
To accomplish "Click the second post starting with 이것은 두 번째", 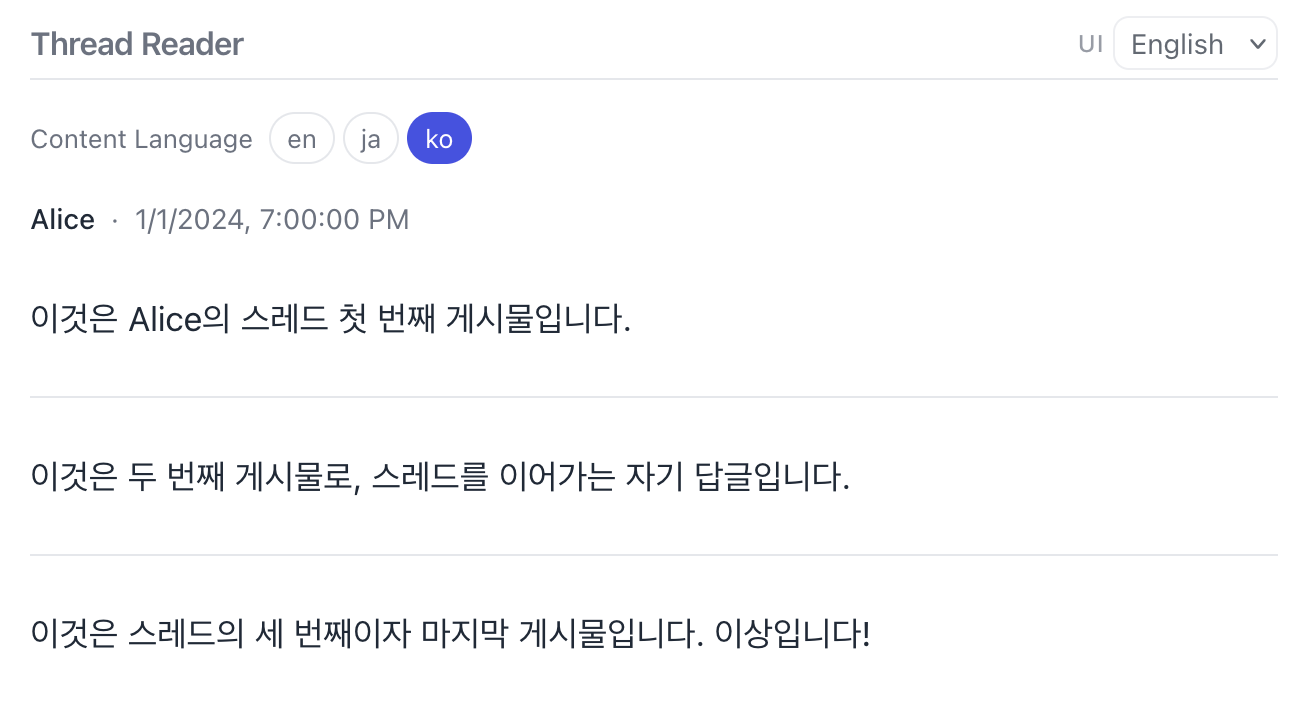I will click(x=440, y=478).
